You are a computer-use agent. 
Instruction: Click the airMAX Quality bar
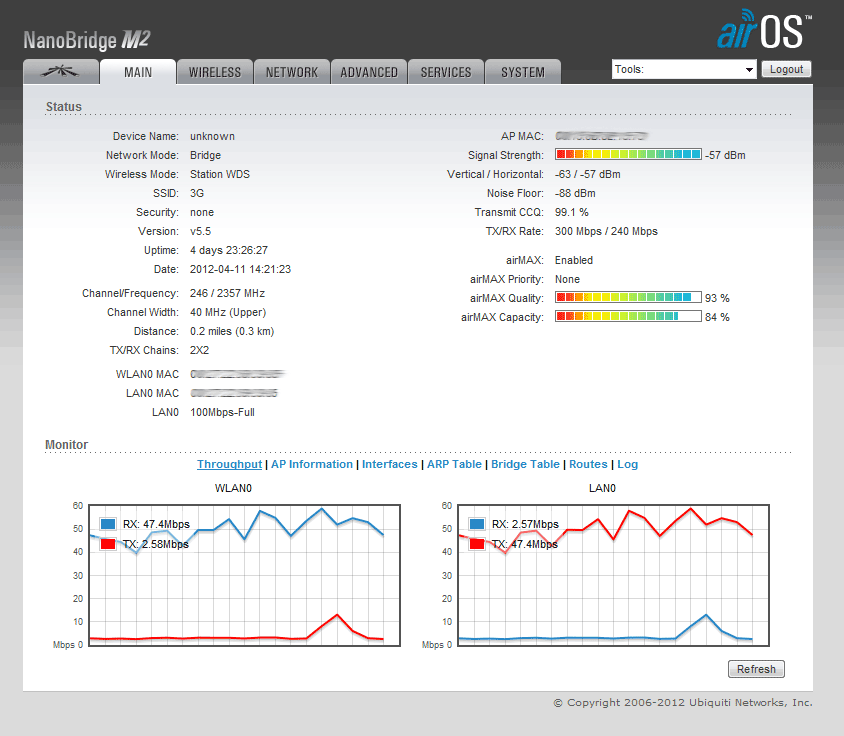pyautogui.click(x=628, y=297)
